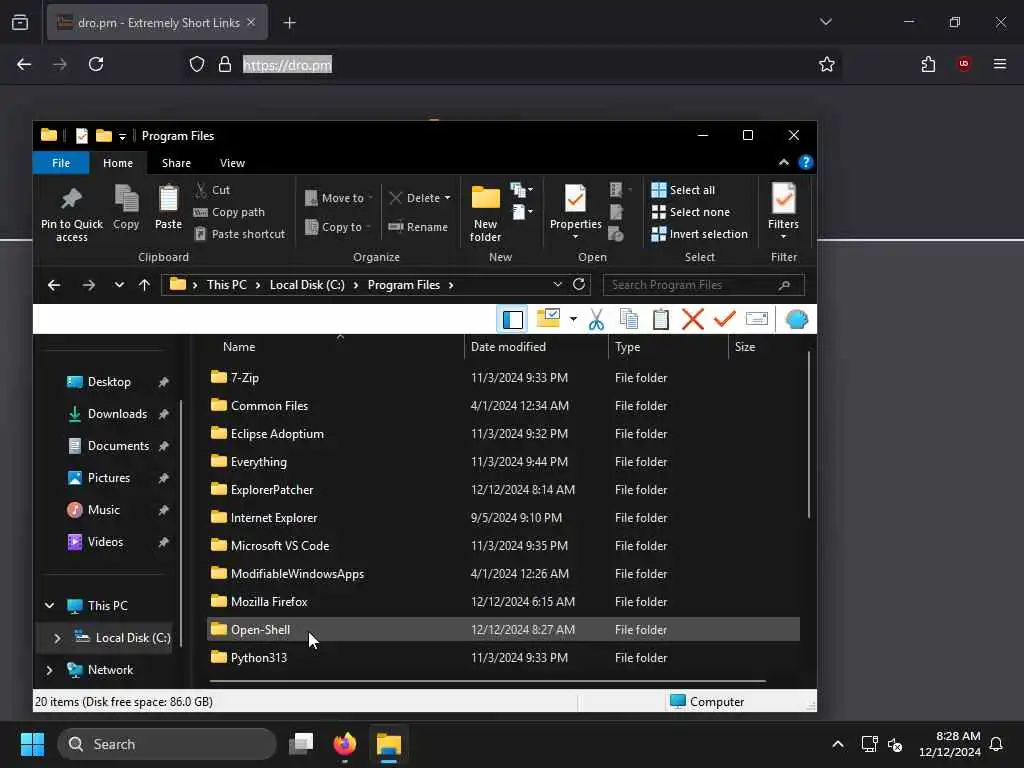Screen dimensions: 1024x768
Task: Open the File ribbon tab
Action: coord(61,163)
